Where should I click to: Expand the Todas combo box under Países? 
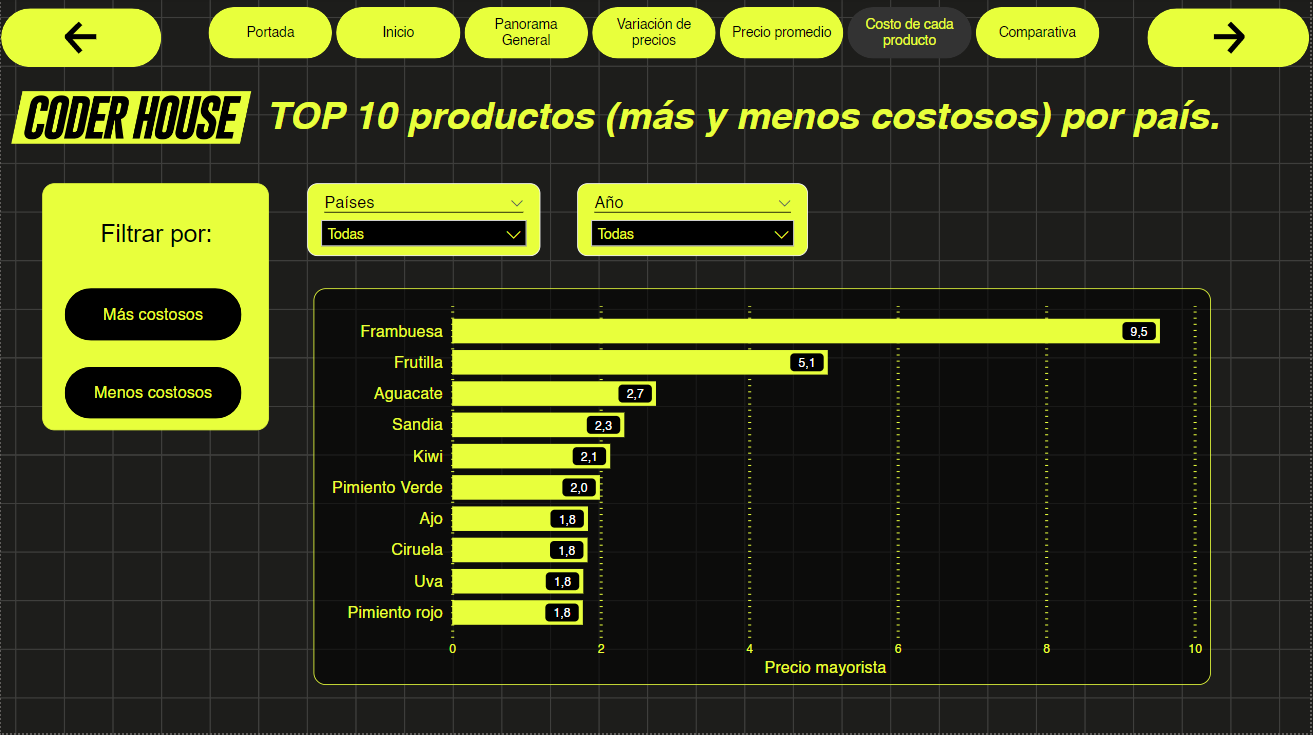(x=423, y=233)
